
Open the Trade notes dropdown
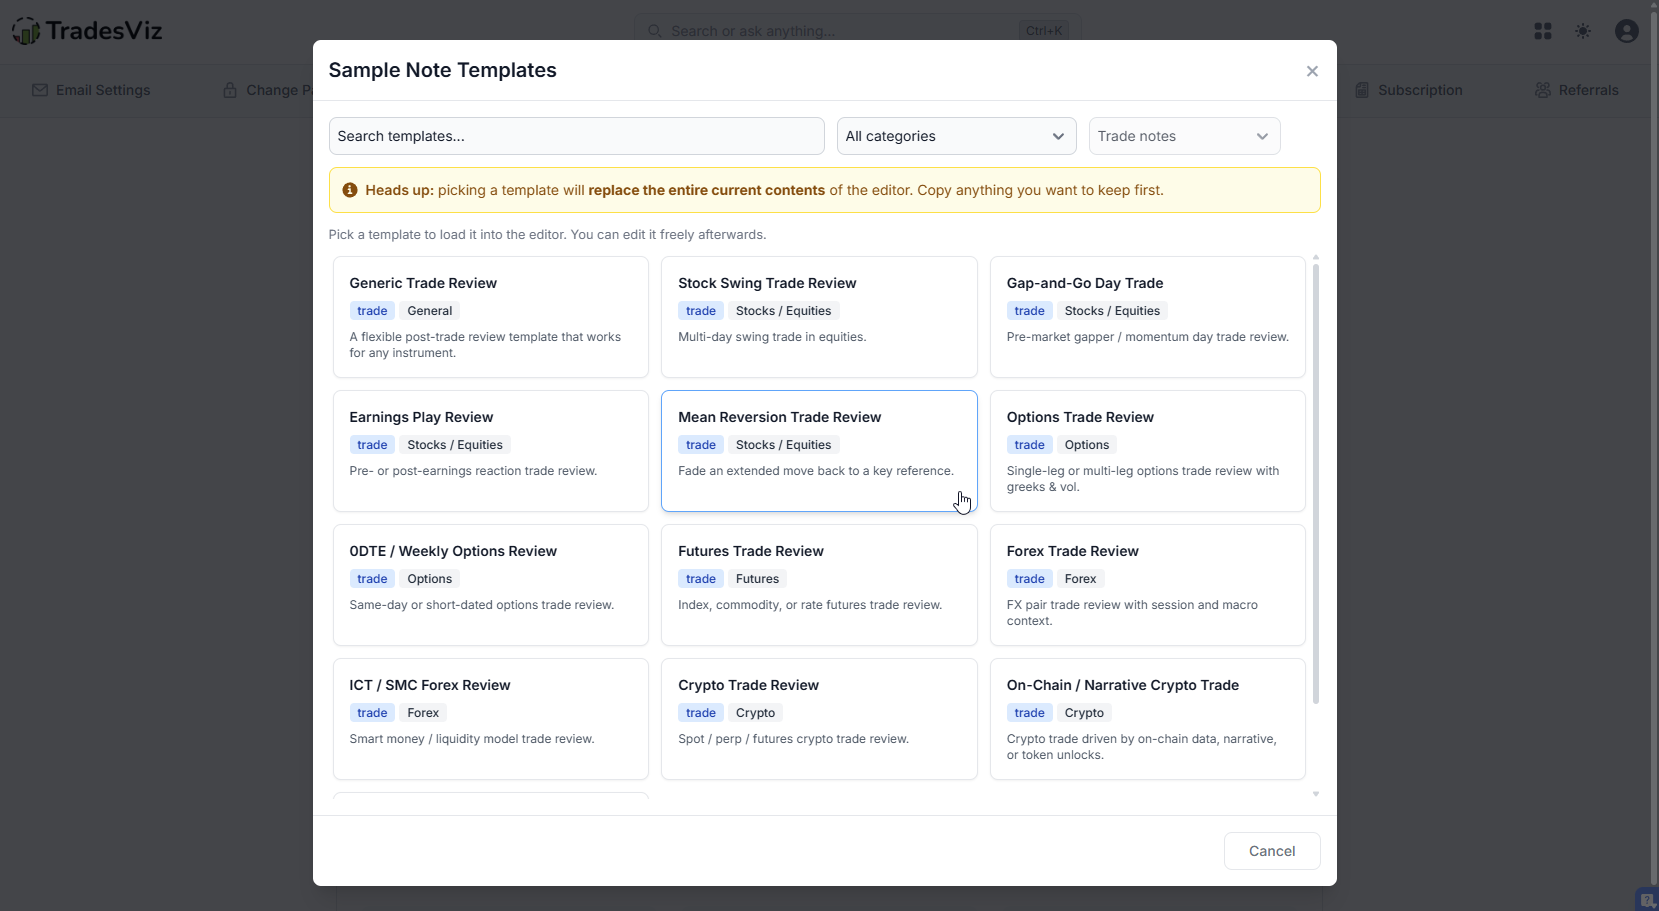click(1184, 136)
